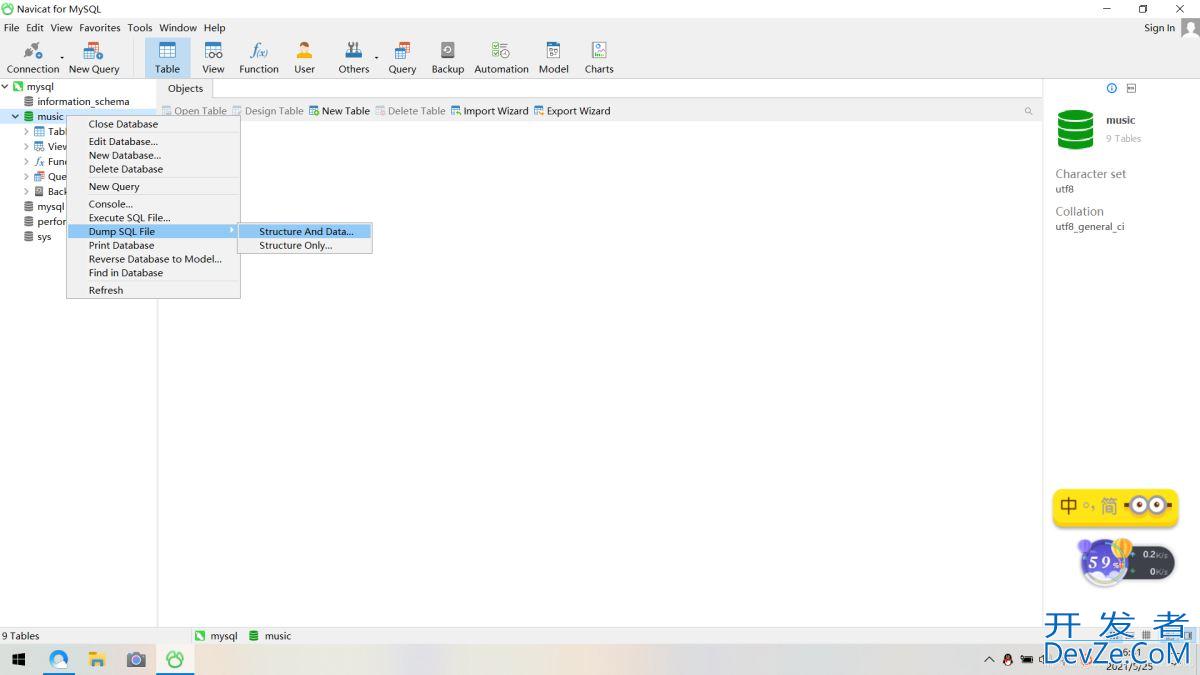
Task: Select Close Database in the context menu
Action: click(153, 124)
